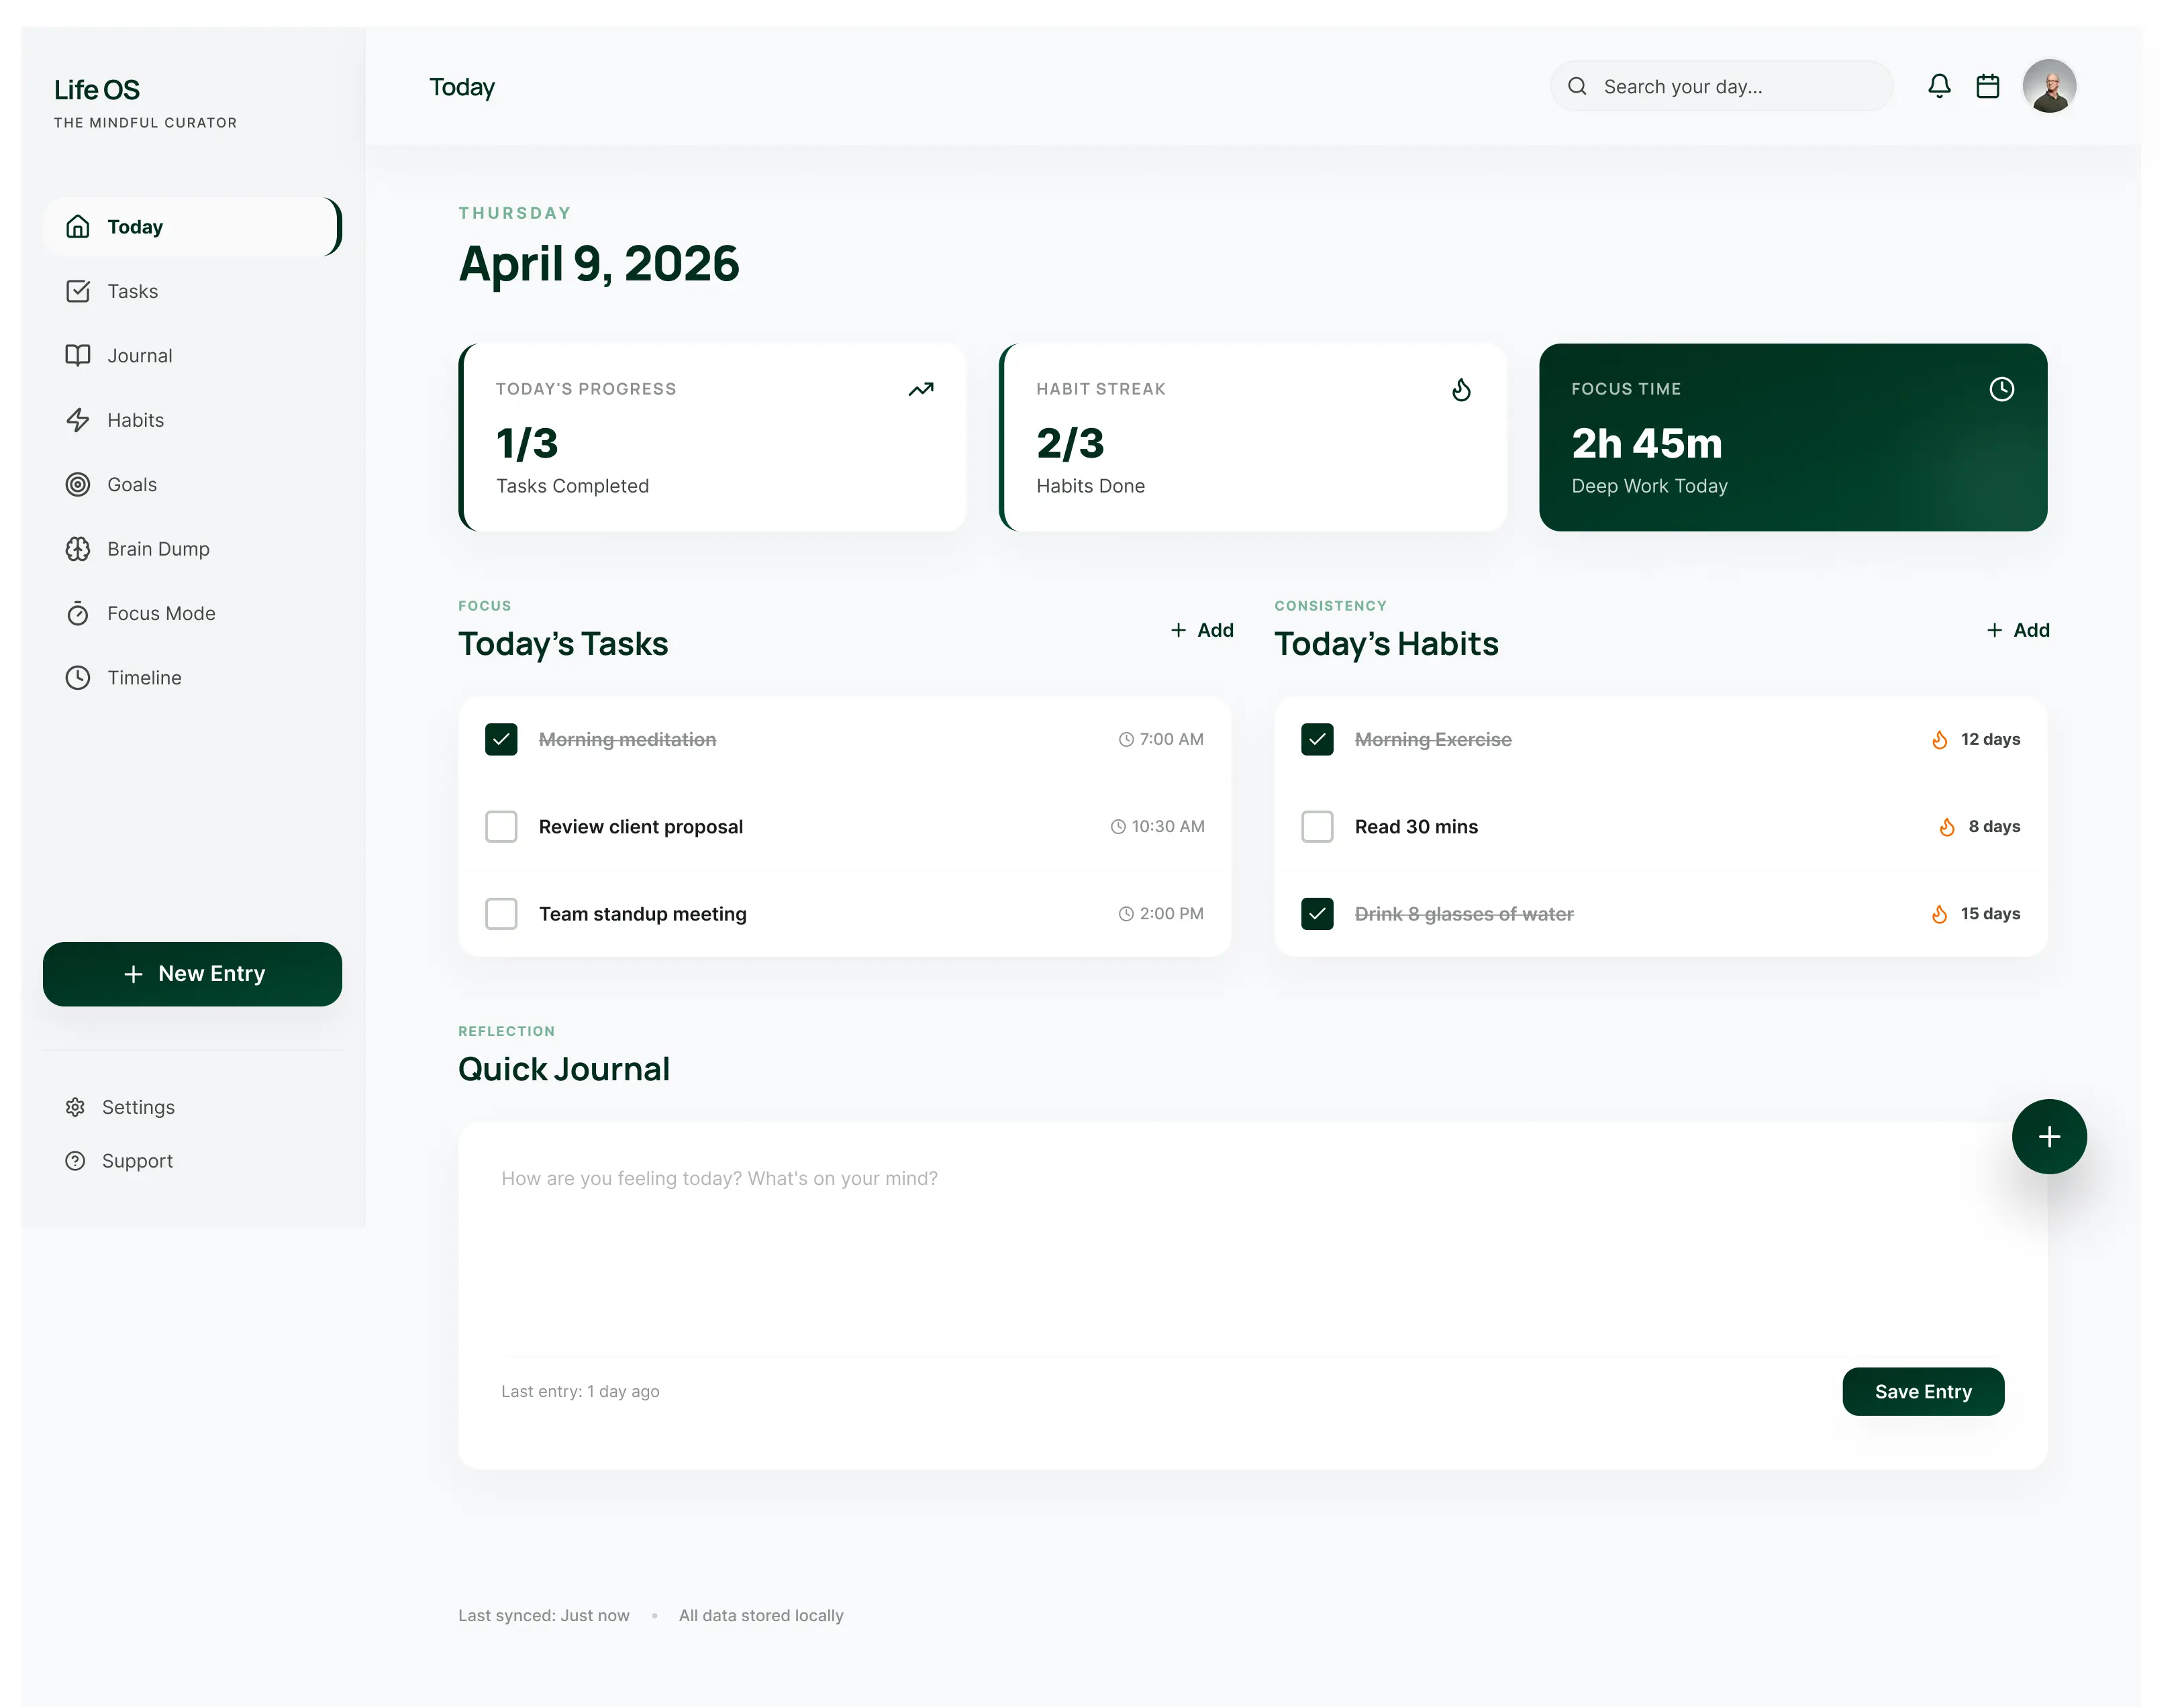Go to the Tasks page
2184x1707 pixels.
(192, 291)
